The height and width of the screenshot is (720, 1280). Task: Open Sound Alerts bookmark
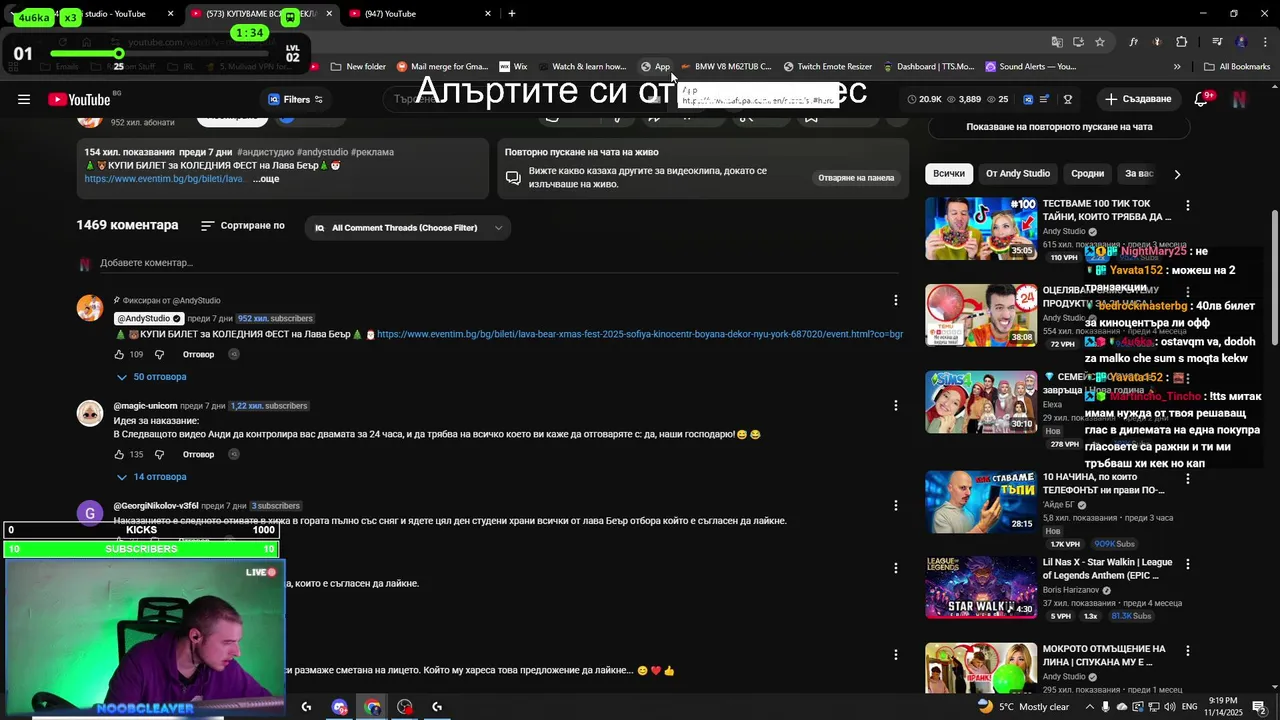pos(1030,67)
